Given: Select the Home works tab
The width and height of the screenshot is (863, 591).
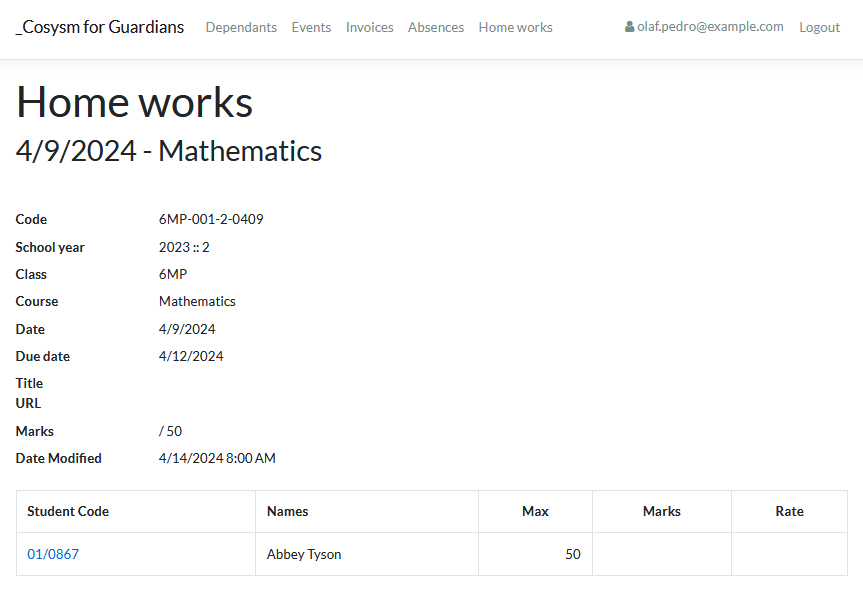Looking at the screenshot, I should 515,27.
